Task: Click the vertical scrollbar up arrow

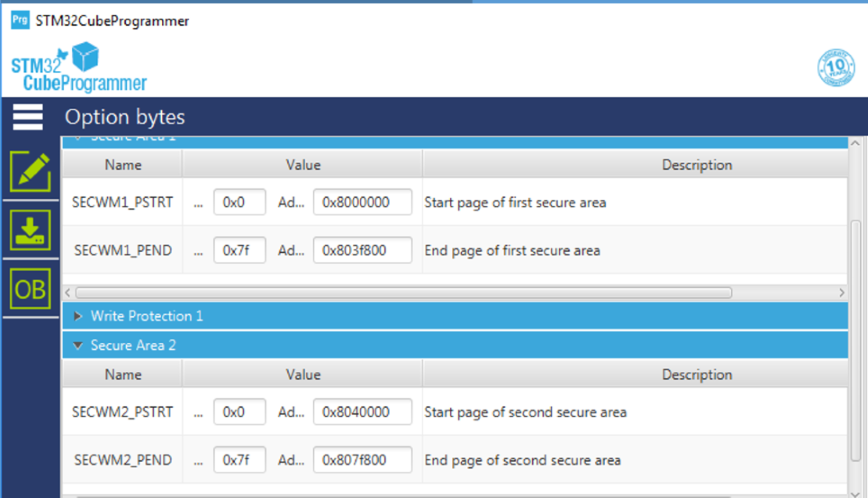Action: click(x=855, y=143)
